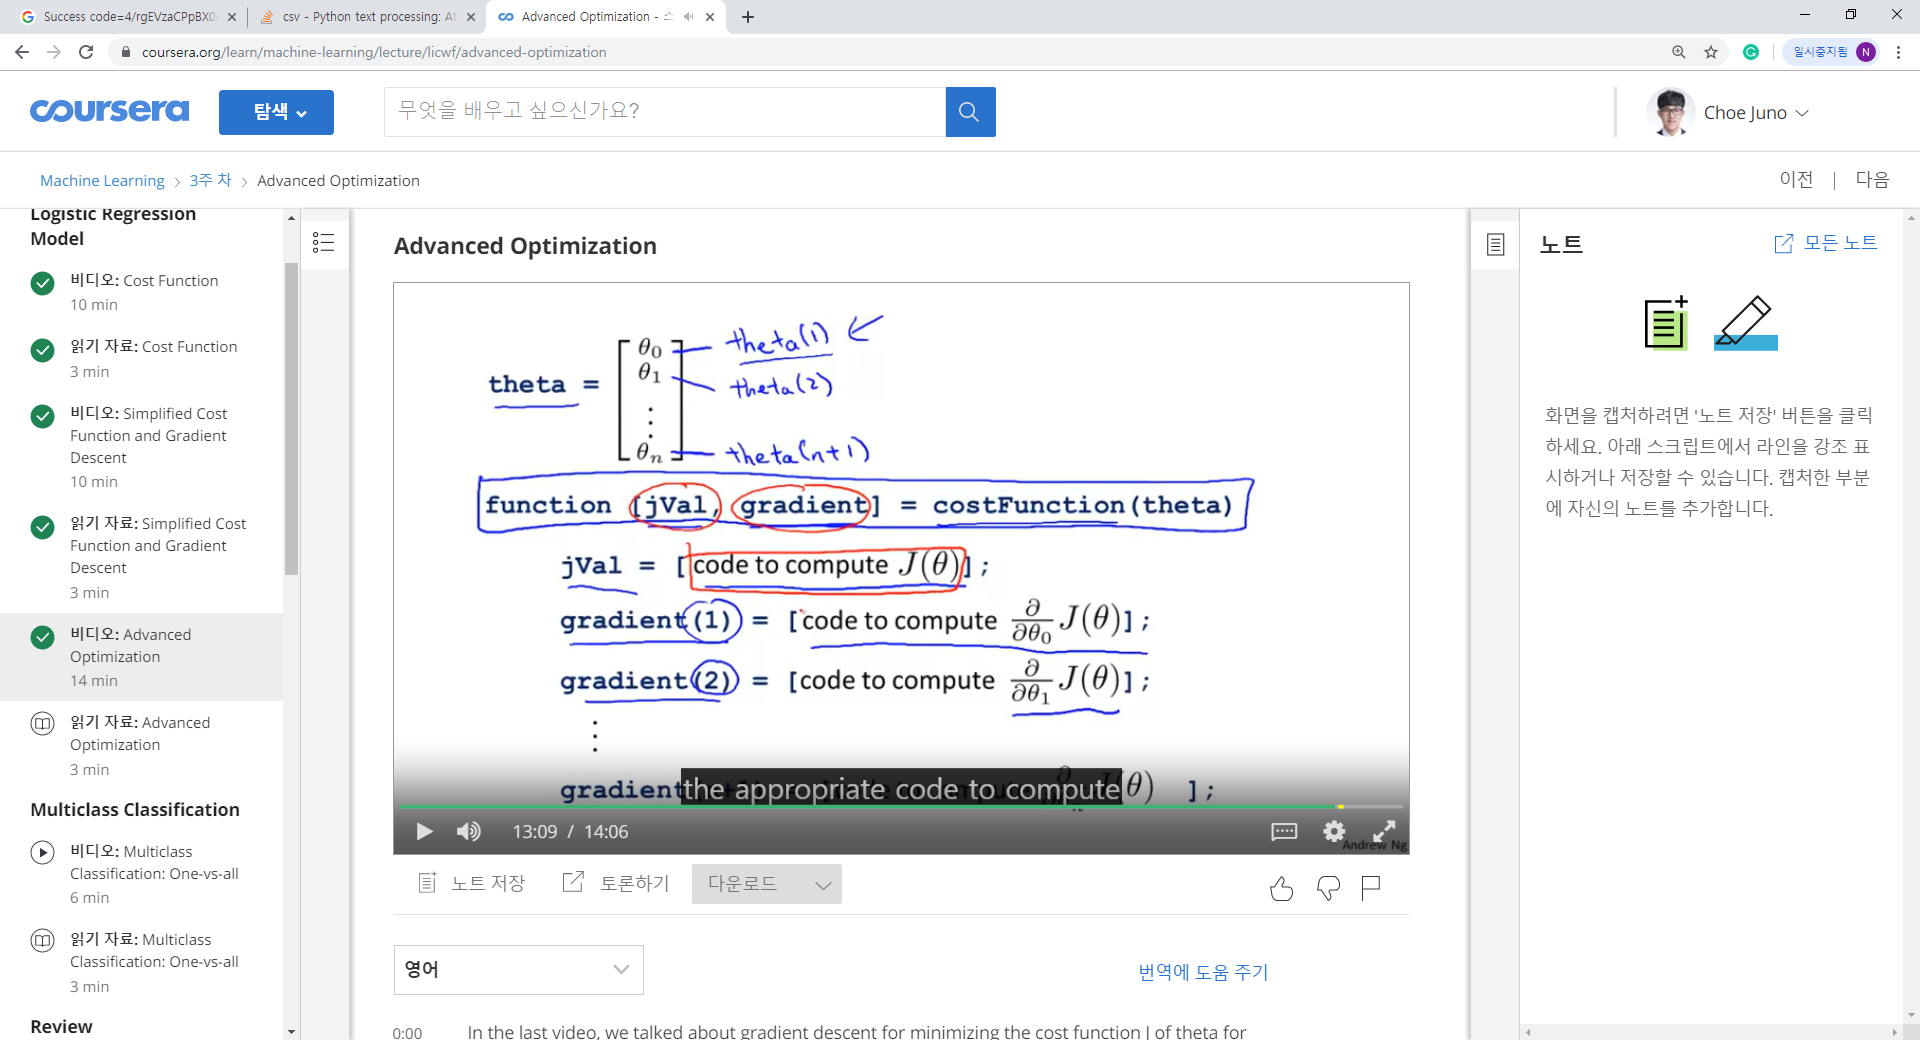Go to previous item with 이전

[1796, 179]
